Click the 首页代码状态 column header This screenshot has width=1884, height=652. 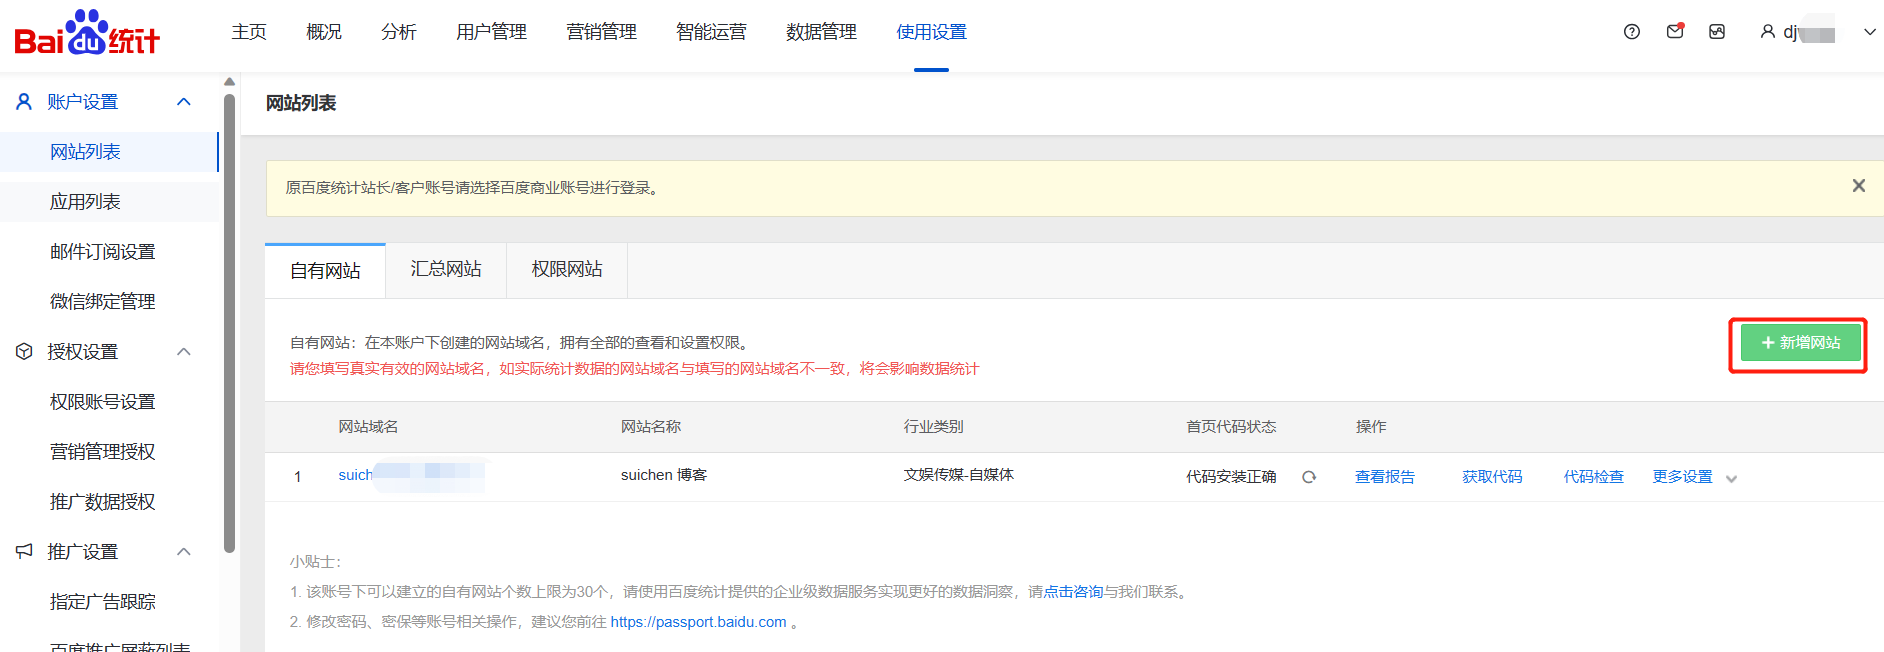(x=1231, y=427)
